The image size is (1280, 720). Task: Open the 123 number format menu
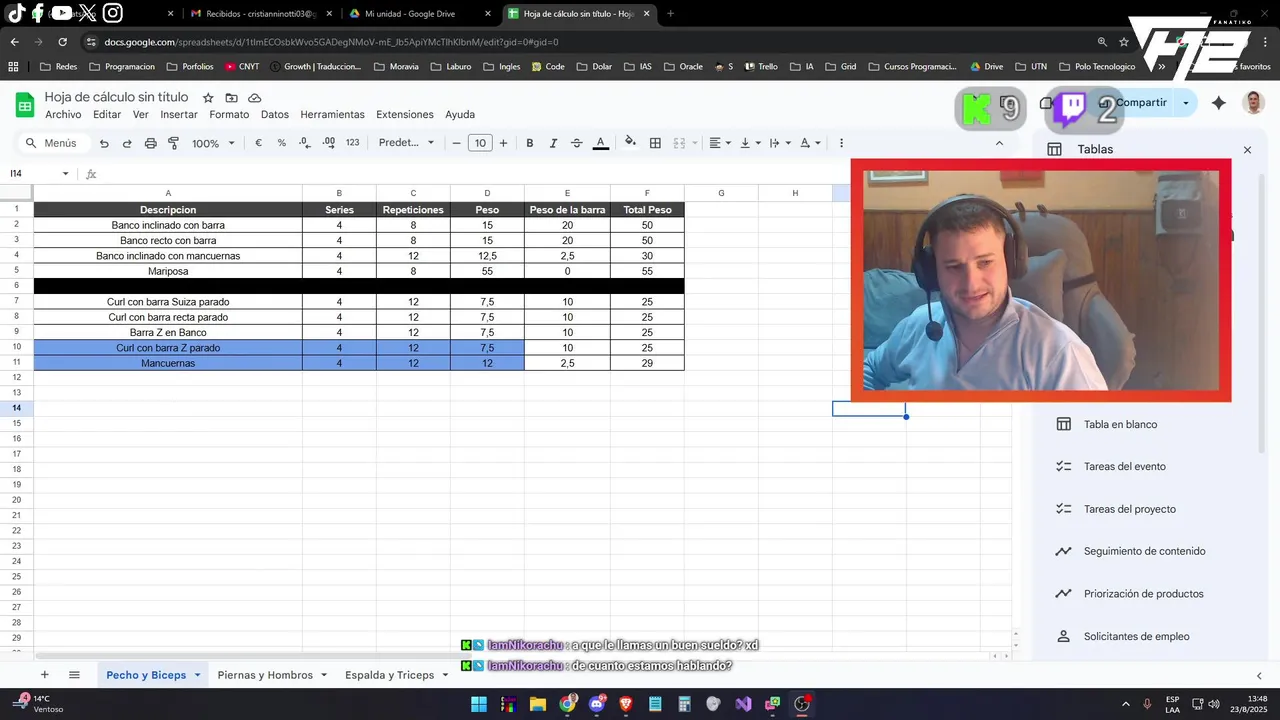[x=352, y=143]
